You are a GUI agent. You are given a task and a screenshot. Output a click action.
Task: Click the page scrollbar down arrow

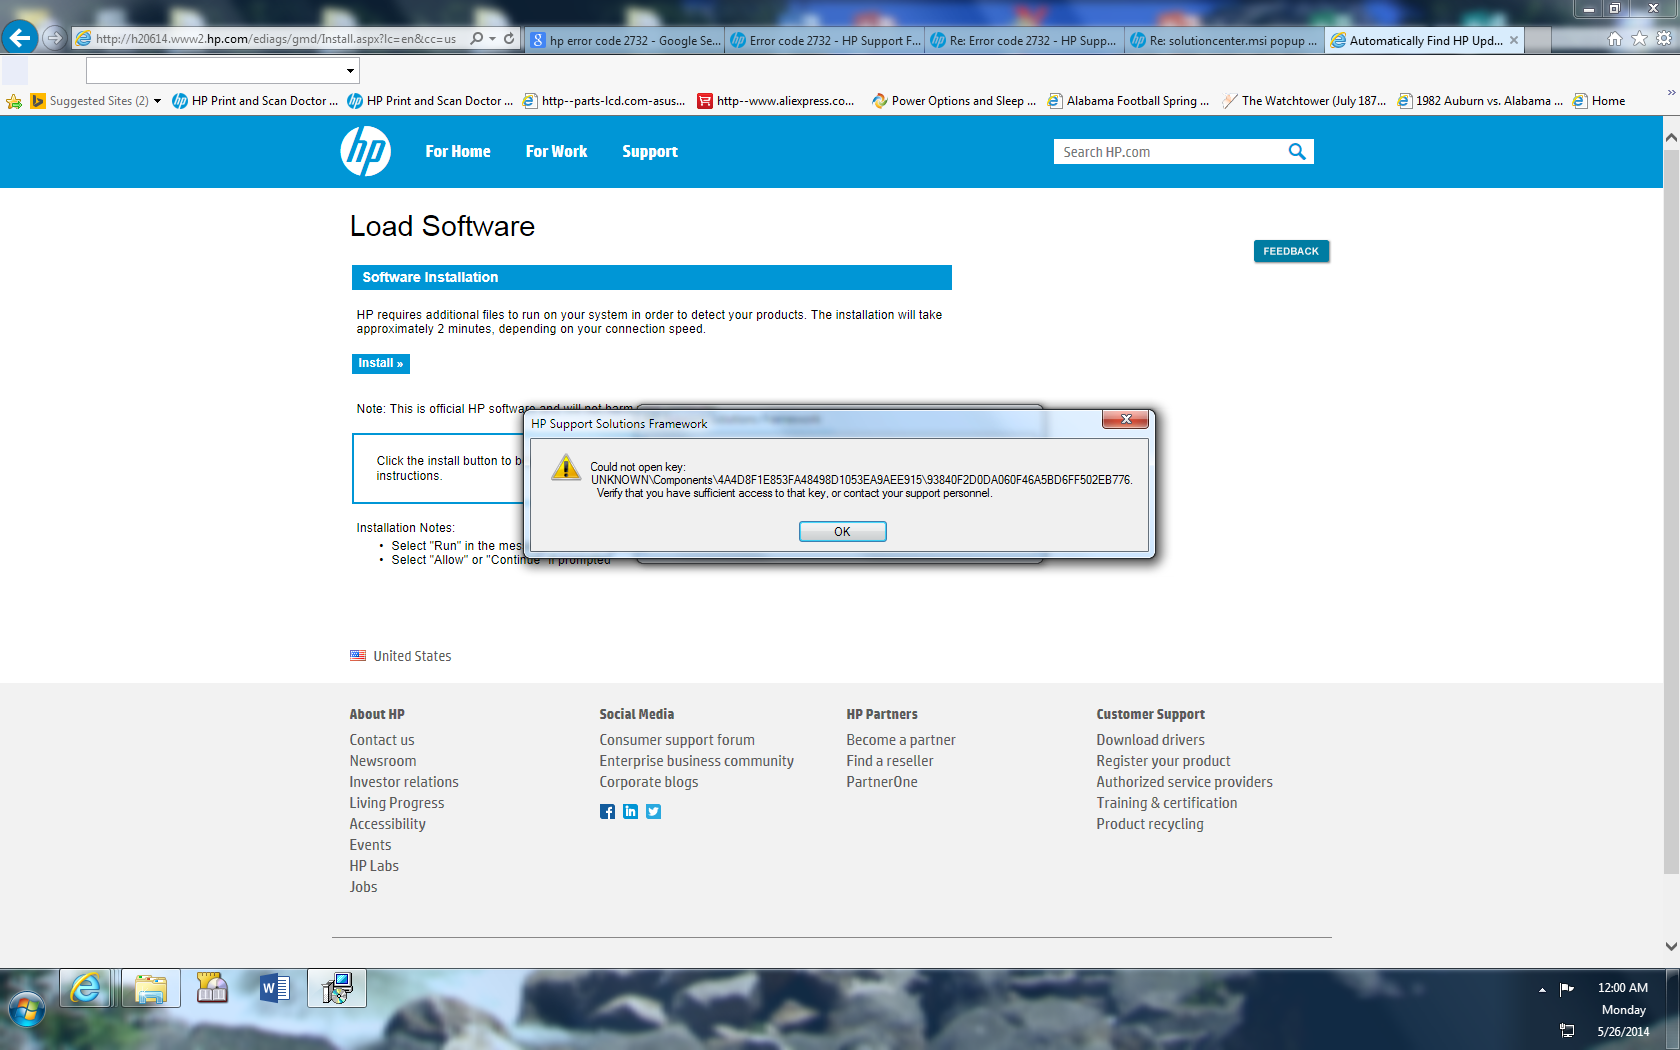pyautogui.click(x=1671, y=946)
